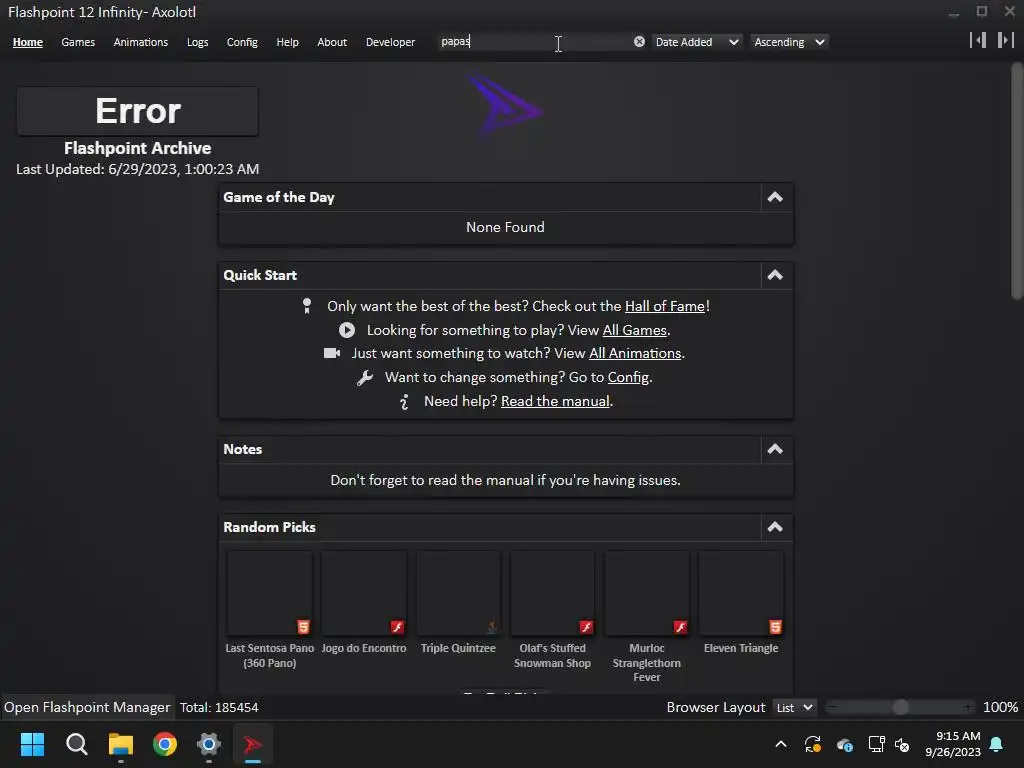1024x768 pixels.
Task: Click the Flashpoint arrow logo
Action: 505,107
